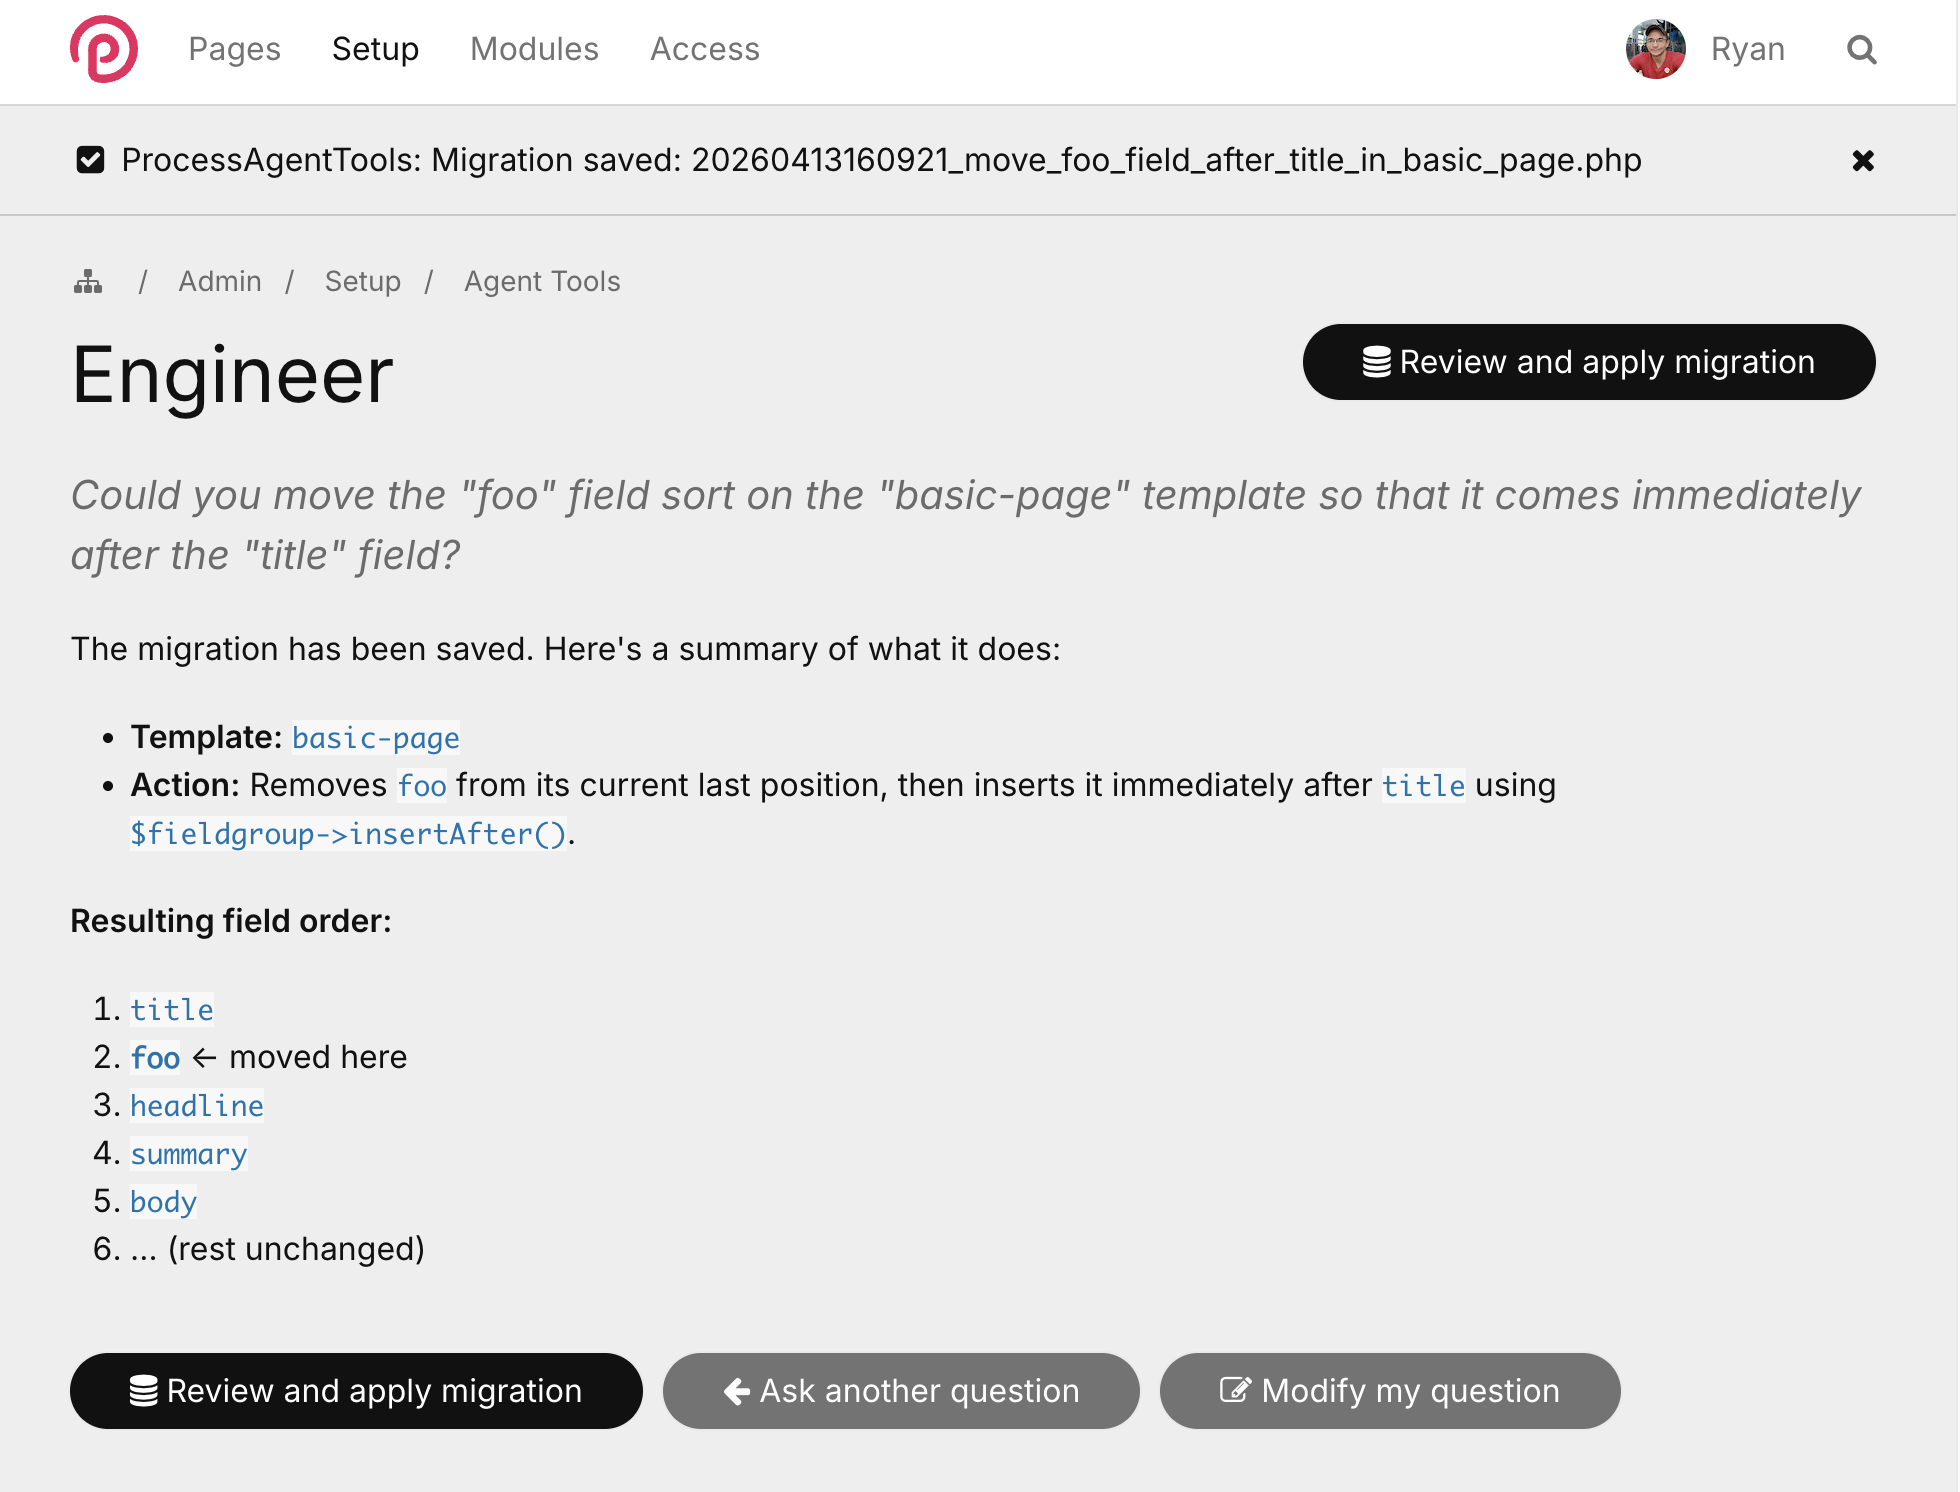Go to Agent Tools breadcrumb link
This screenshot has width=1960, height=1492.
coord(542,282)
